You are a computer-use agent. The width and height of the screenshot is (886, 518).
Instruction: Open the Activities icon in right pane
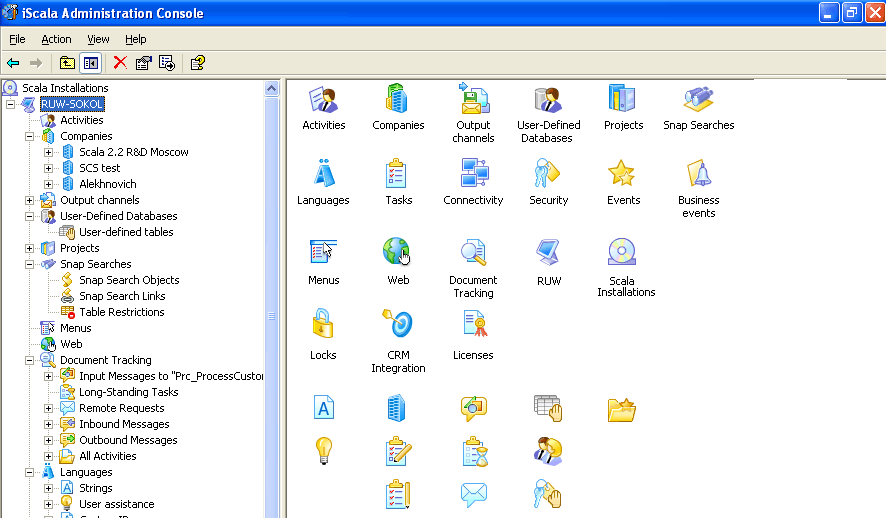[x=323, y=101]
